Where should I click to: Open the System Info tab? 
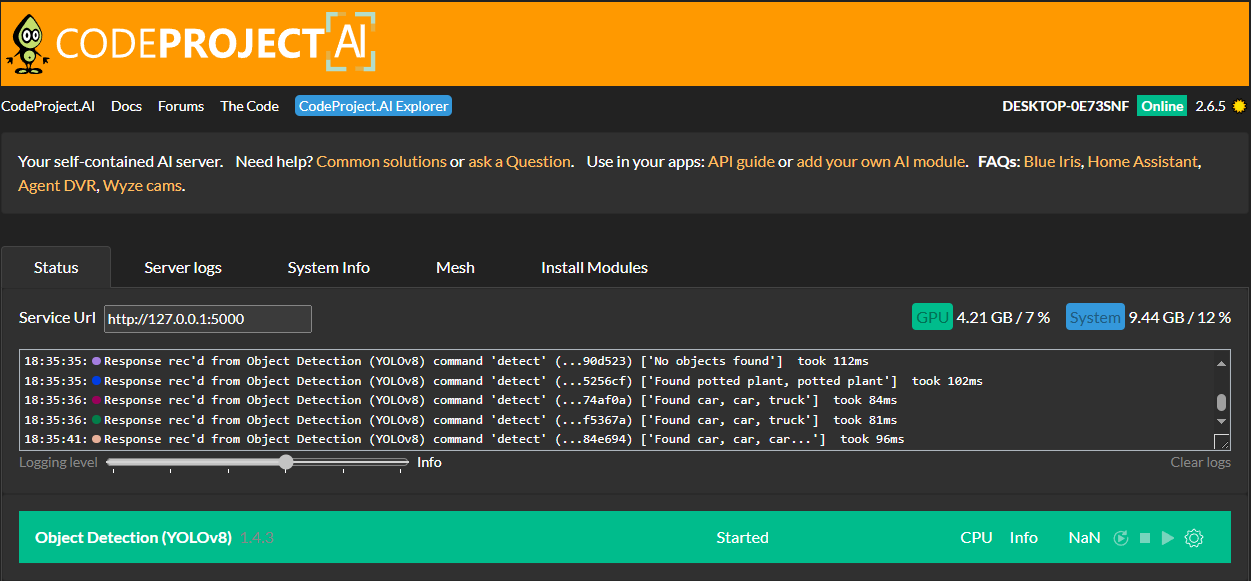click(x=328, y=267)
